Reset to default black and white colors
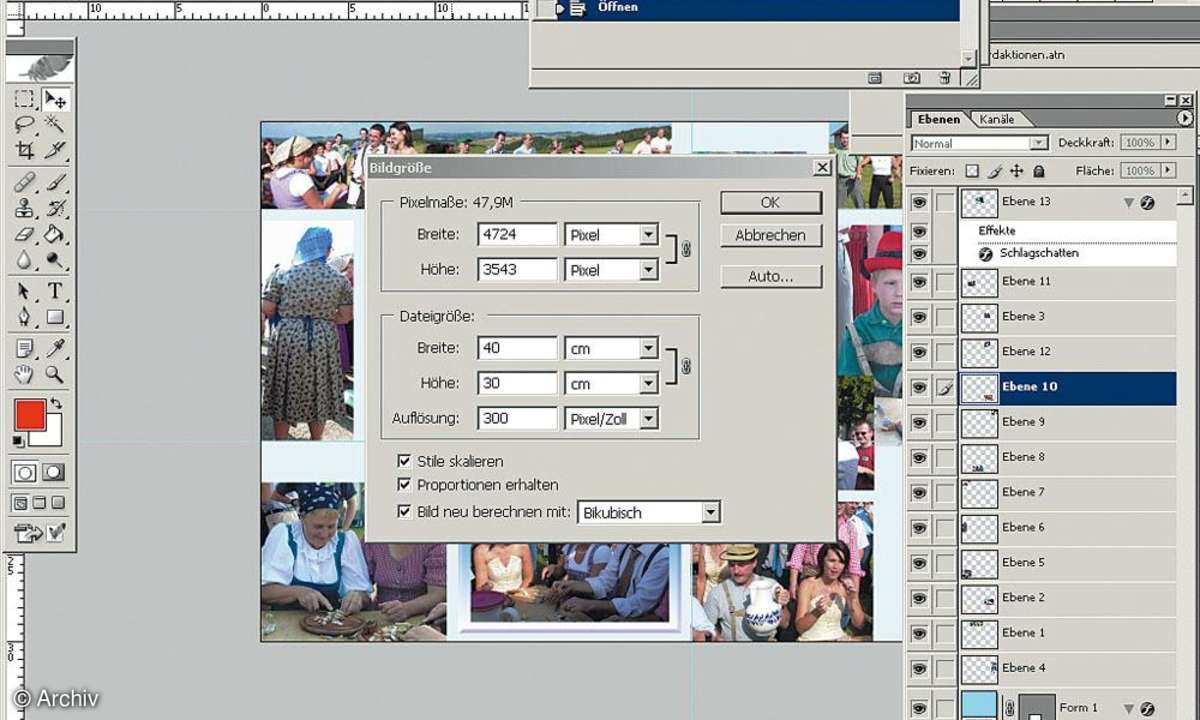This screenshot has width=1200, height=720. (19, 440)
